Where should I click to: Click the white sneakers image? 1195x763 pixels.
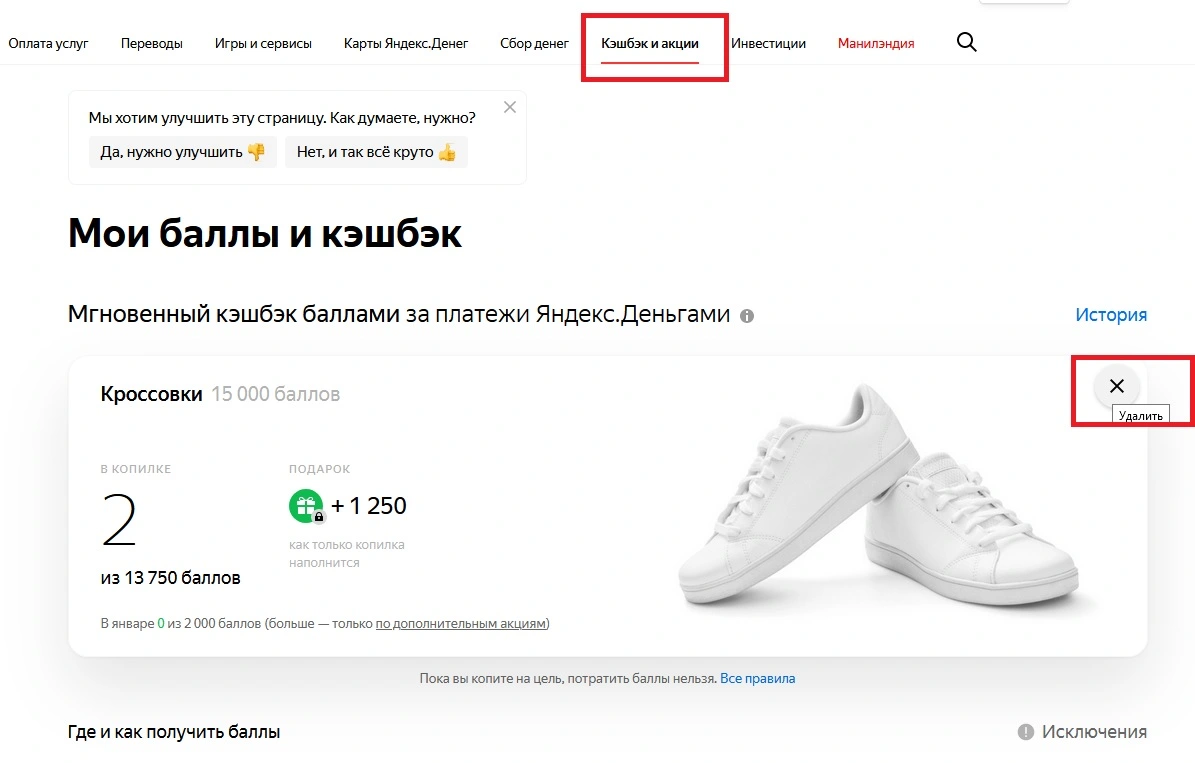click(879, 497)
